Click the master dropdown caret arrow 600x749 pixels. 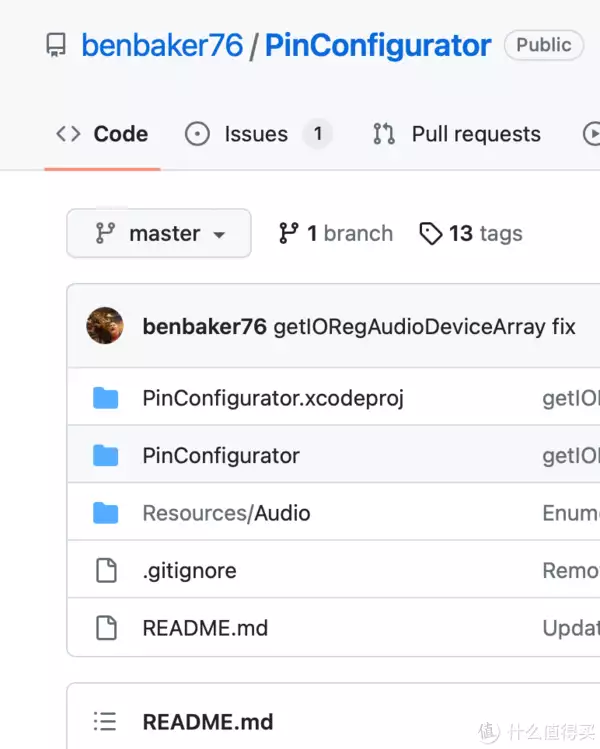tap(219, 235)
